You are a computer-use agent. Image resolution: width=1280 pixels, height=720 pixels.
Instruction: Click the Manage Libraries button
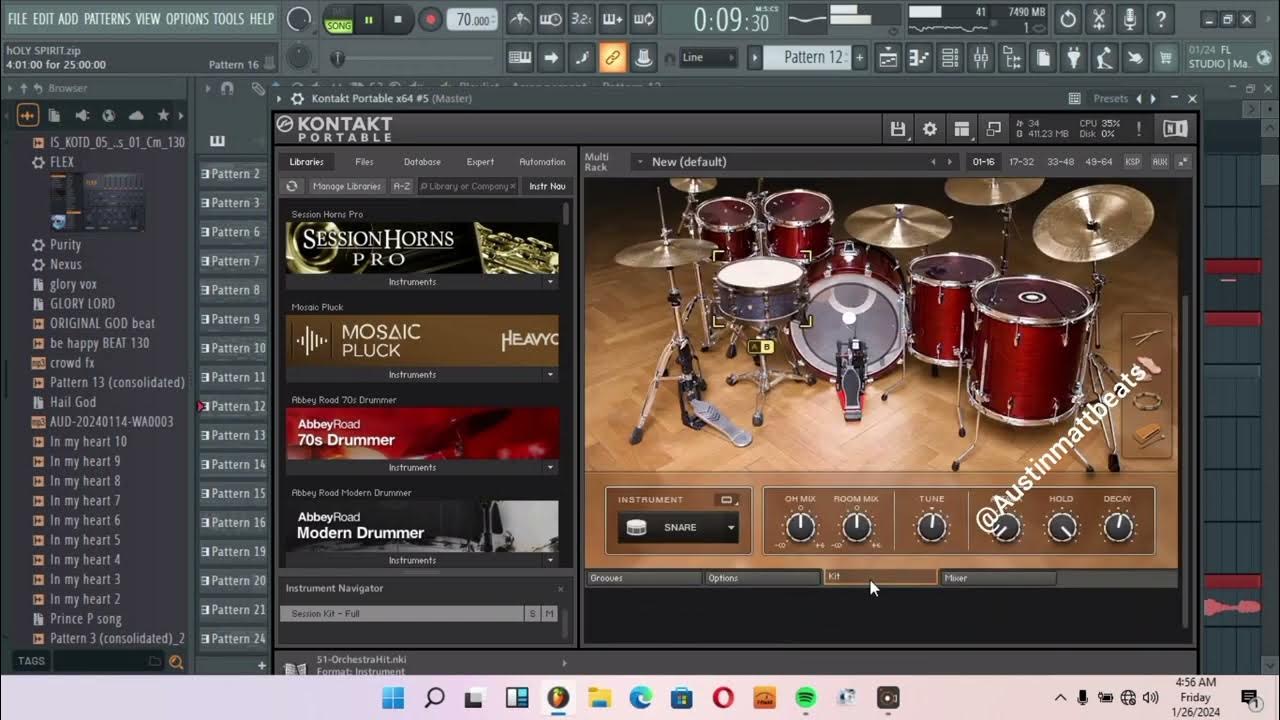[346, 186]
